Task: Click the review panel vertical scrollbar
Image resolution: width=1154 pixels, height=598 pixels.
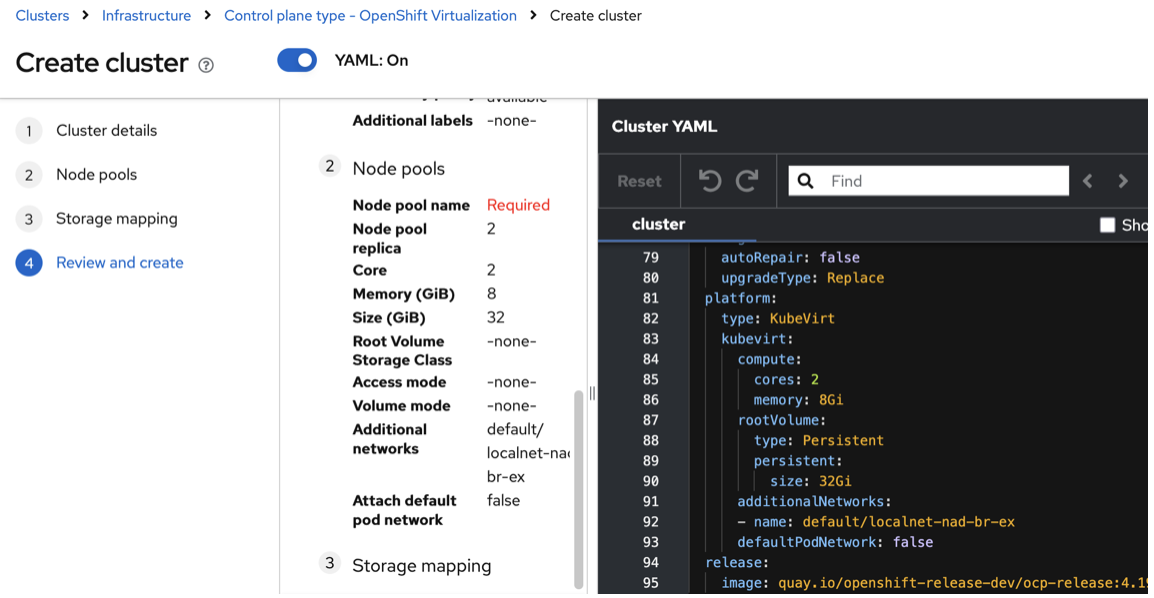Action: [578, 488]
